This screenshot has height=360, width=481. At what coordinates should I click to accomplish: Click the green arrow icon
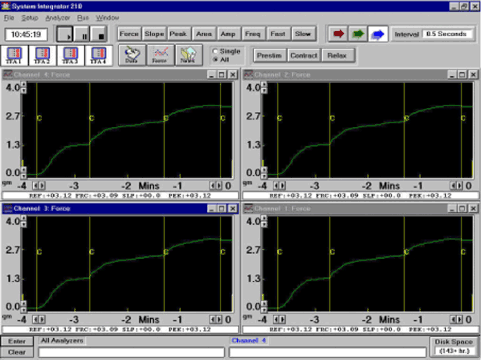(x=358, y=34)
